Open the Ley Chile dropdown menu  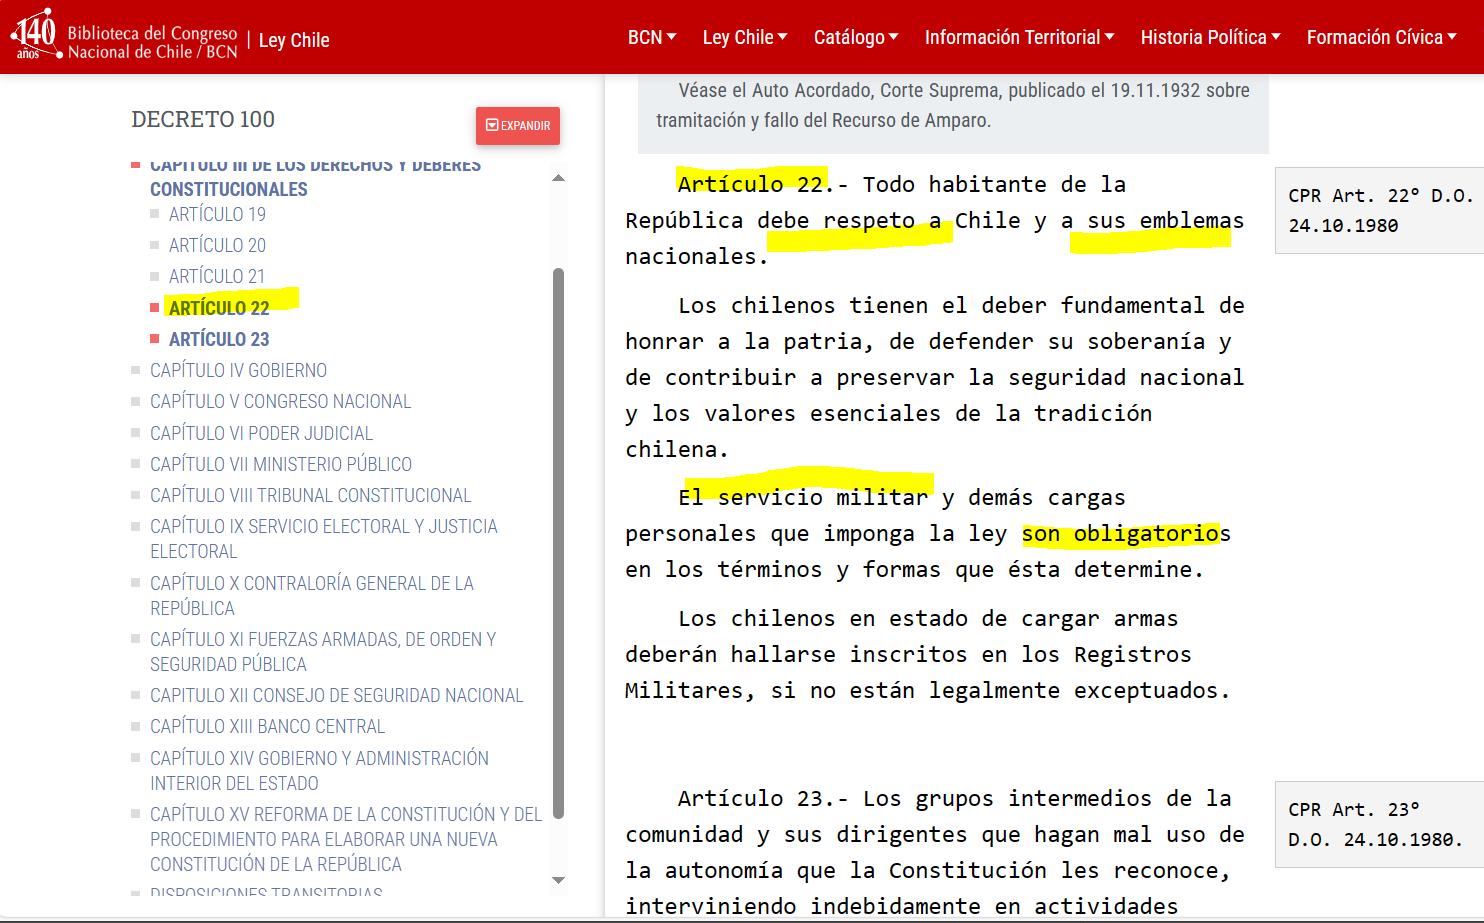click(x=745, y=37)
